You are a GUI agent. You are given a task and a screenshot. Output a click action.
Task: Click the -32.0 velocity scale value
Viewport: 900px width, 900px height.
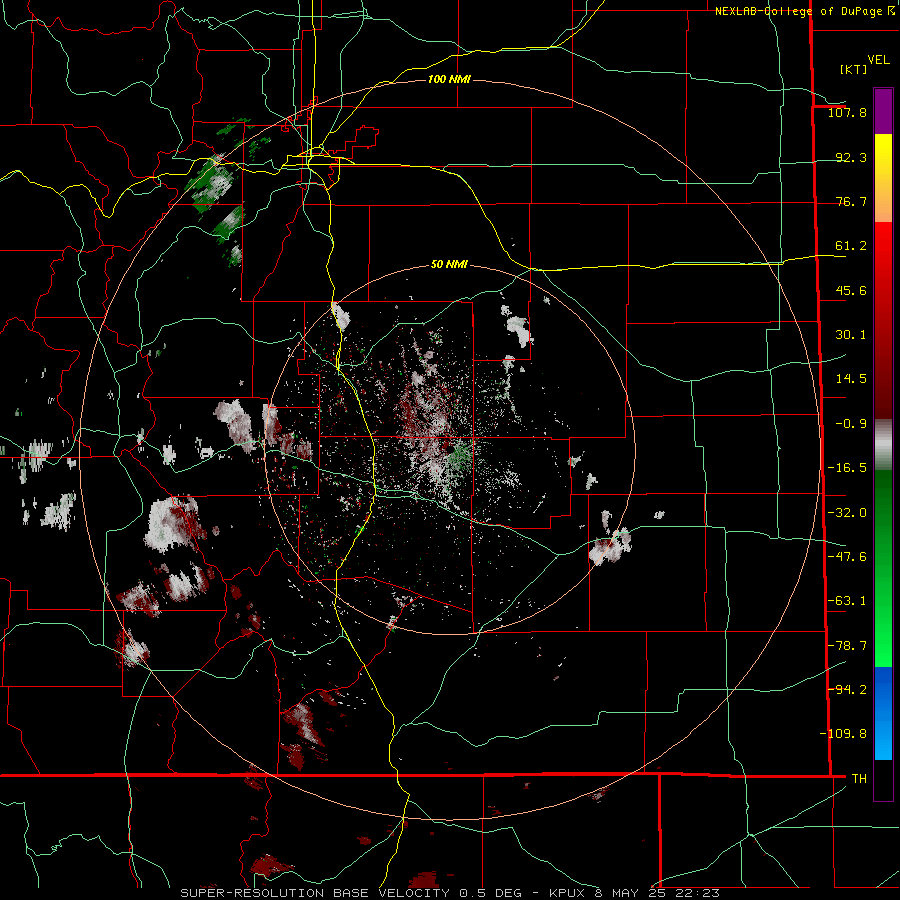(x=847, y=513)
